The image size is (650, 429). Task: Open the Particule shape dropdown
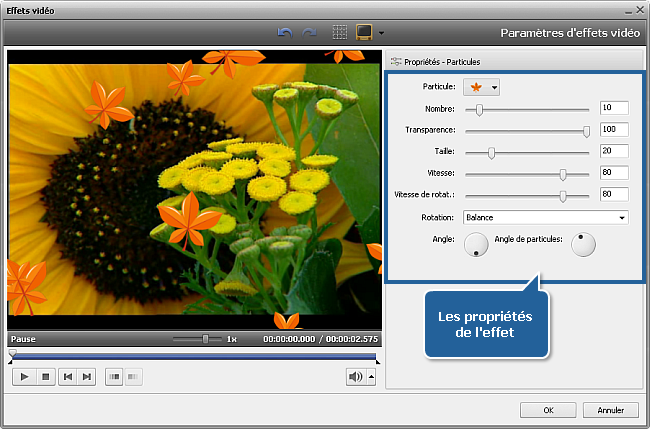tap(482, 87)
